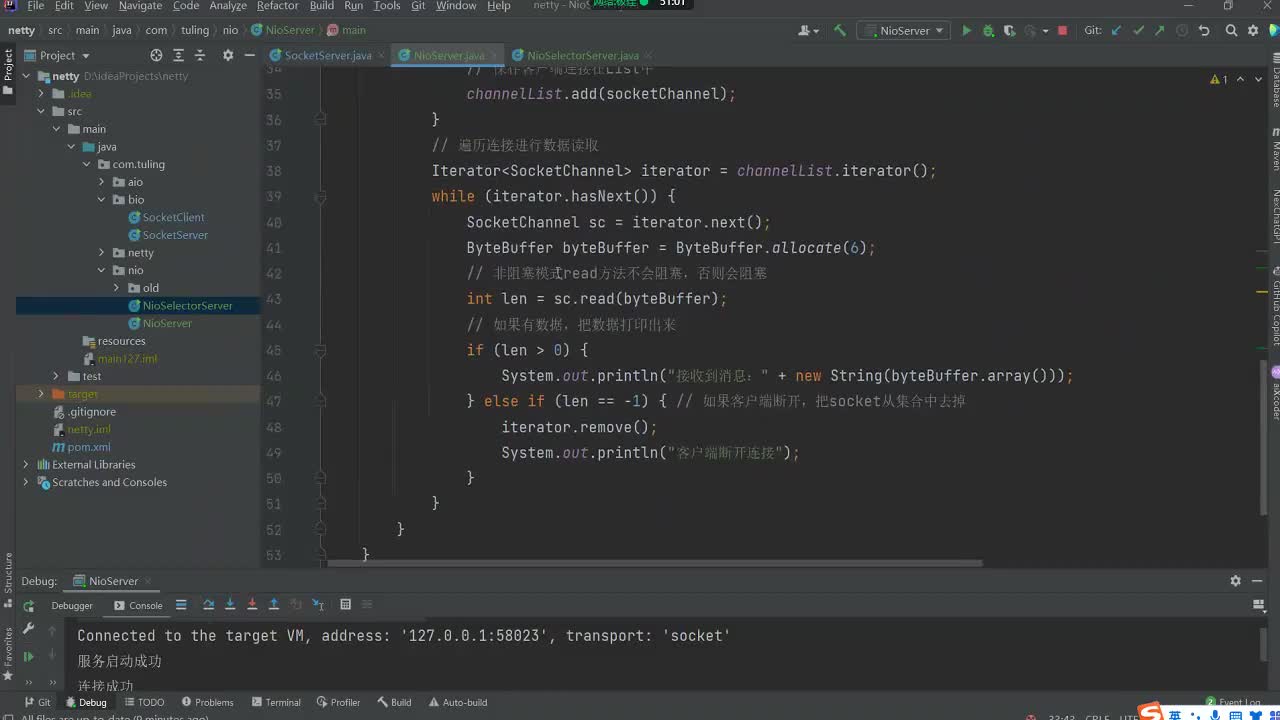This screenshot has width=1280, height=720.
Task: Open the NioServer run configuration dropdown
Action: click(904, 31)
